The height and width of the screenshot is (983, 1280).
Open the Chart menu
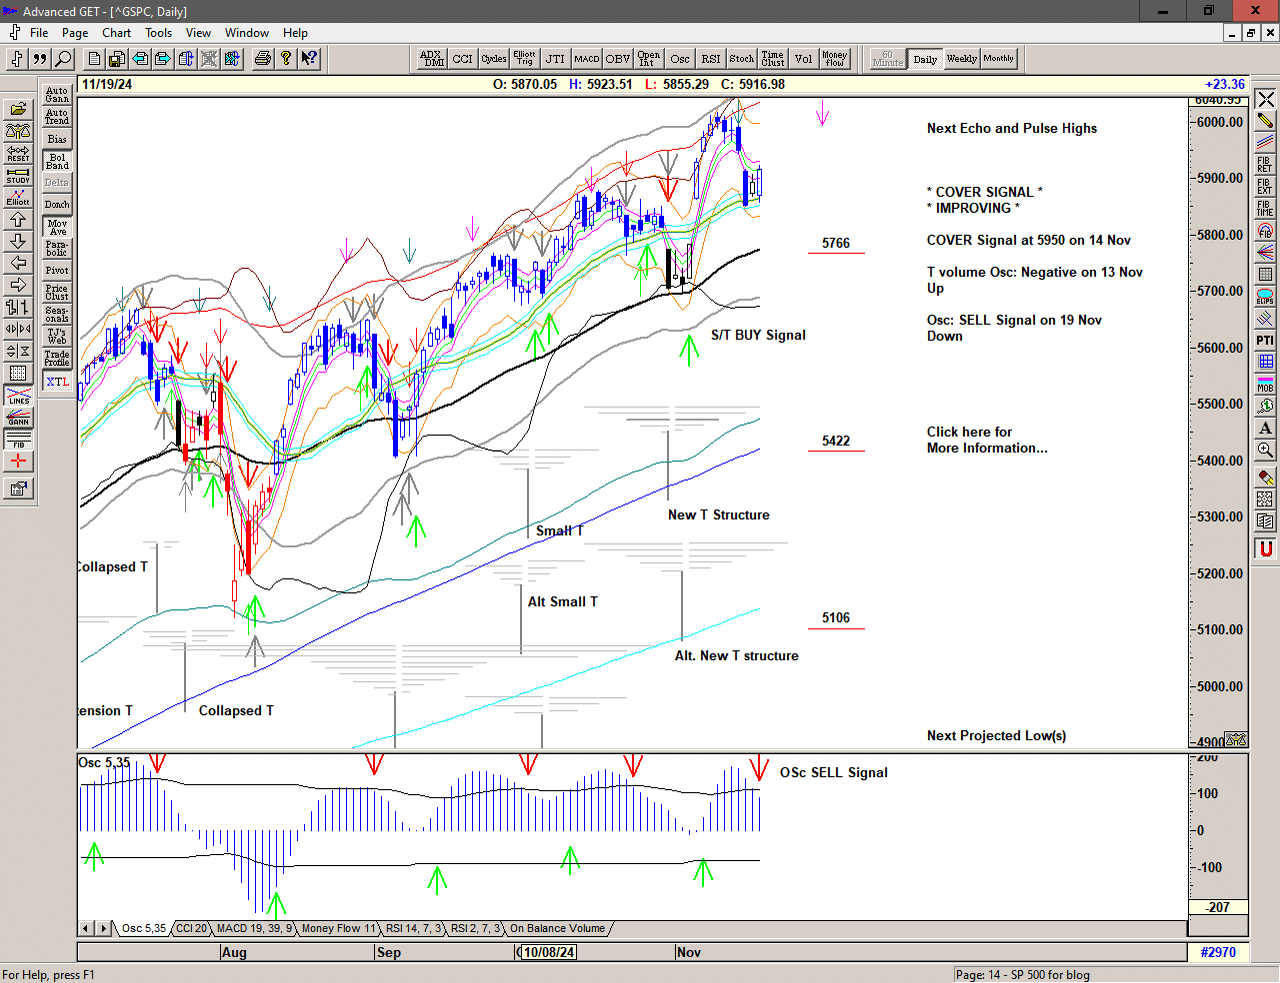(116, 33)
